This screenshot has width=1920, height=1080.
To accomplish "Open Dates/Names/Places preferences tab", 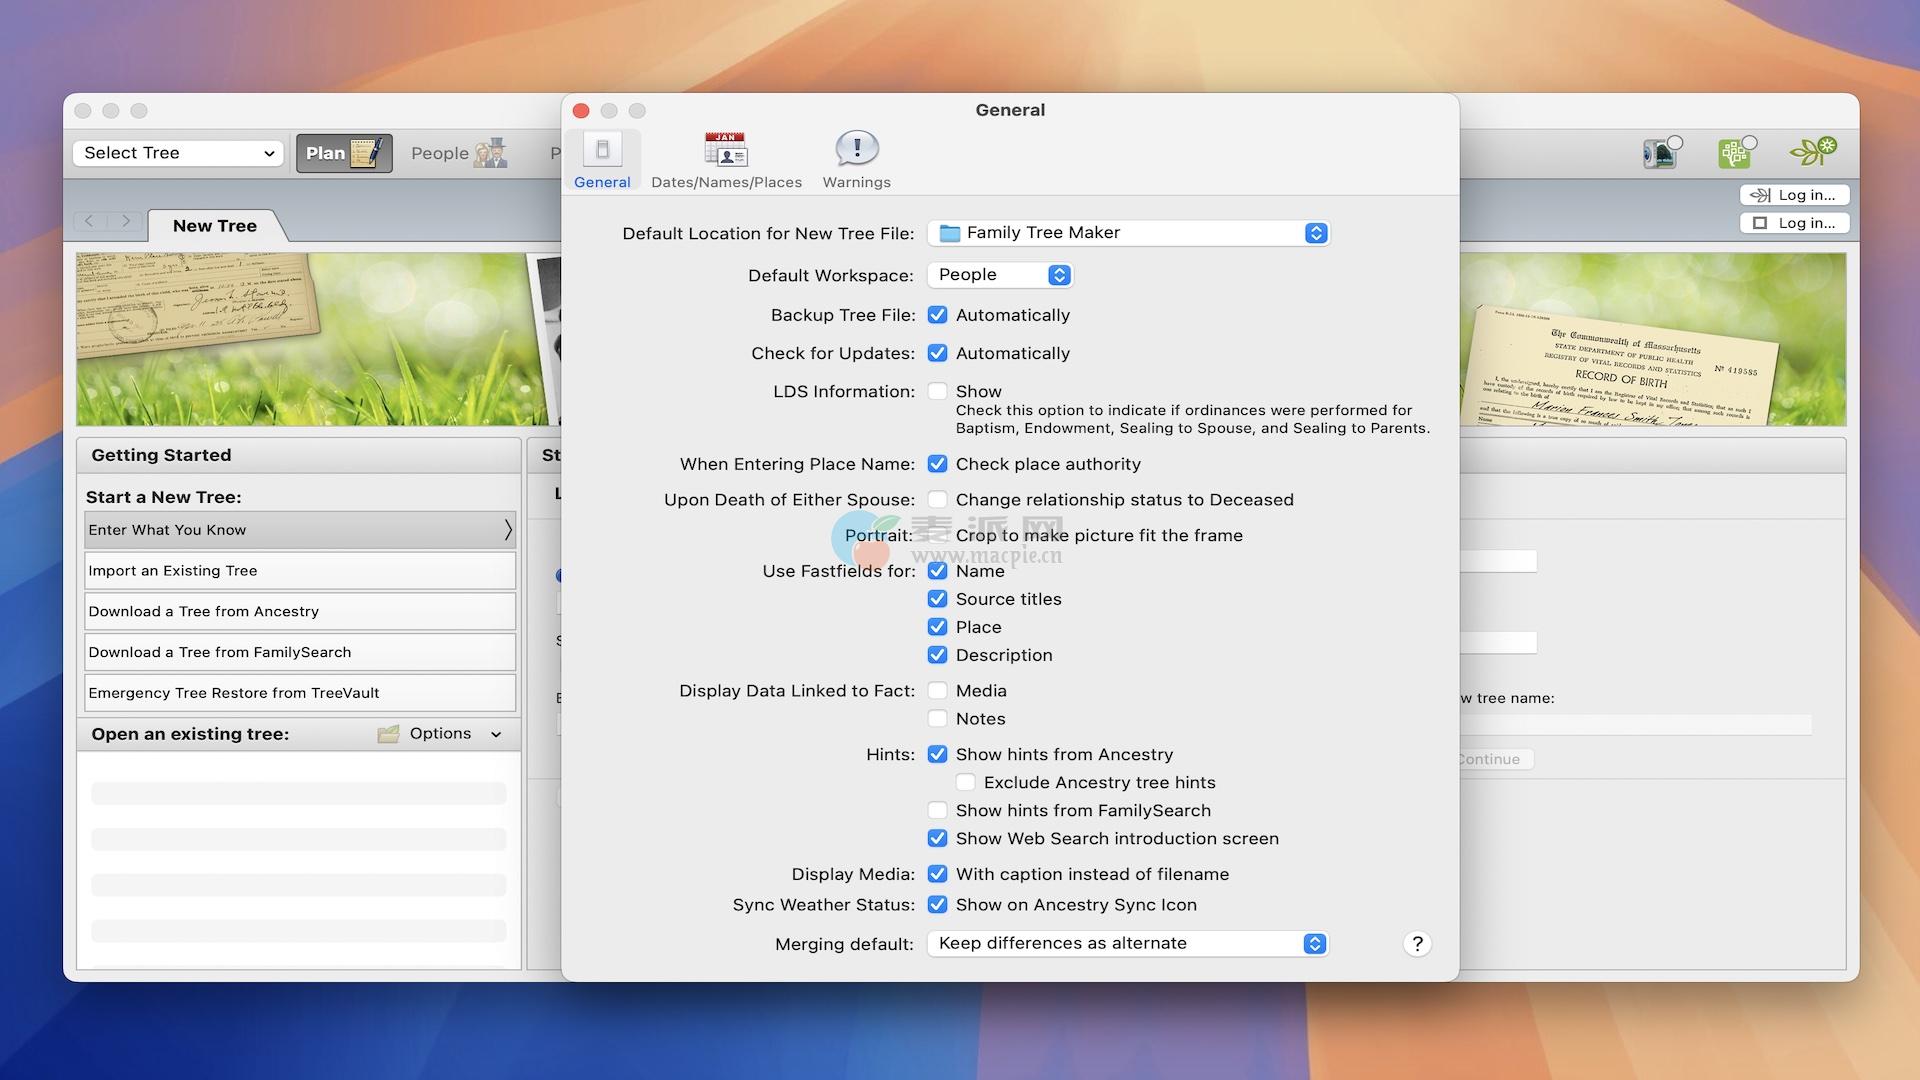I will (x=726, y=160).
